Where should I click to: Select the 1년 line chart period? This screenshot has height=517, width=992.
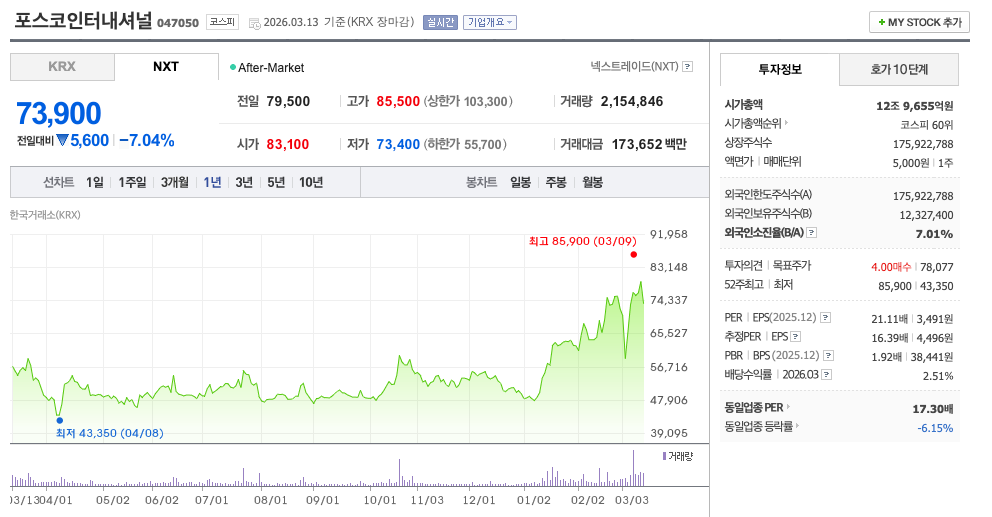(x=213, y=182)
